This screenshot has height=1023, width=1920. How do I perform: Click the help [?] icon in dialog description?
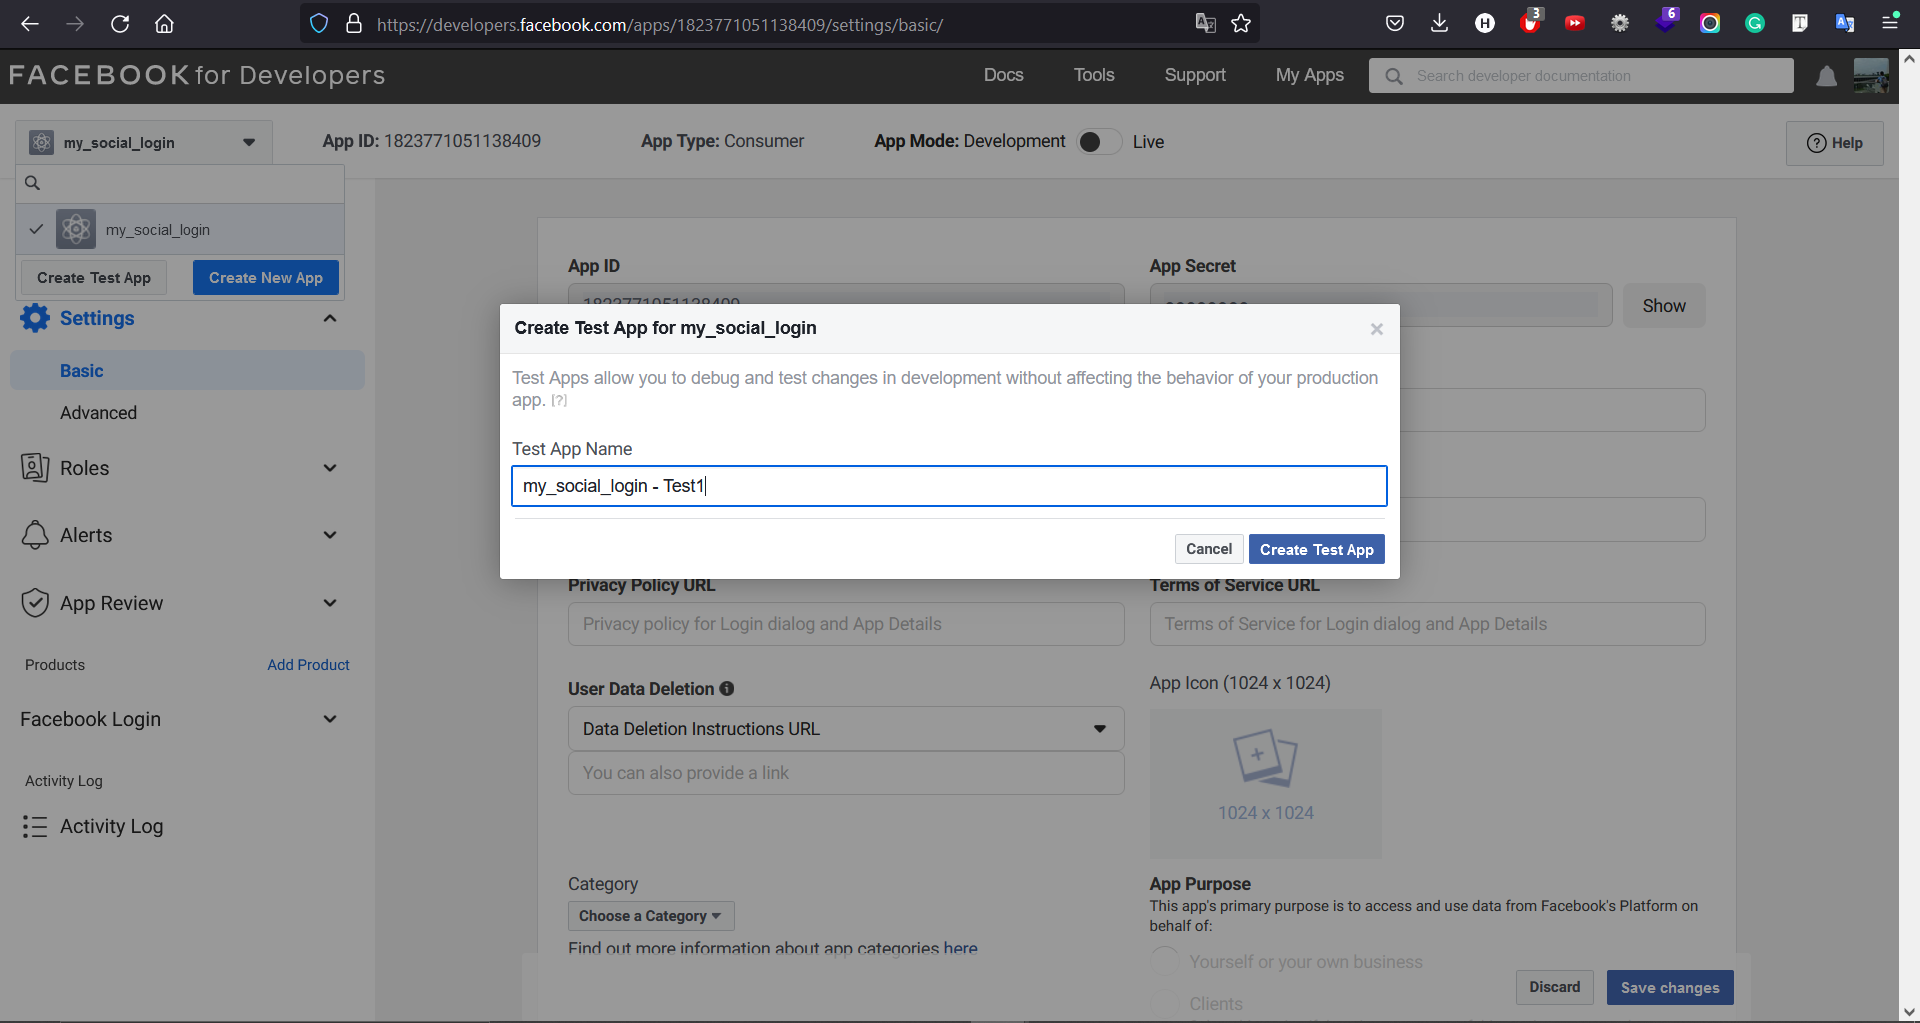pos(559,401)
